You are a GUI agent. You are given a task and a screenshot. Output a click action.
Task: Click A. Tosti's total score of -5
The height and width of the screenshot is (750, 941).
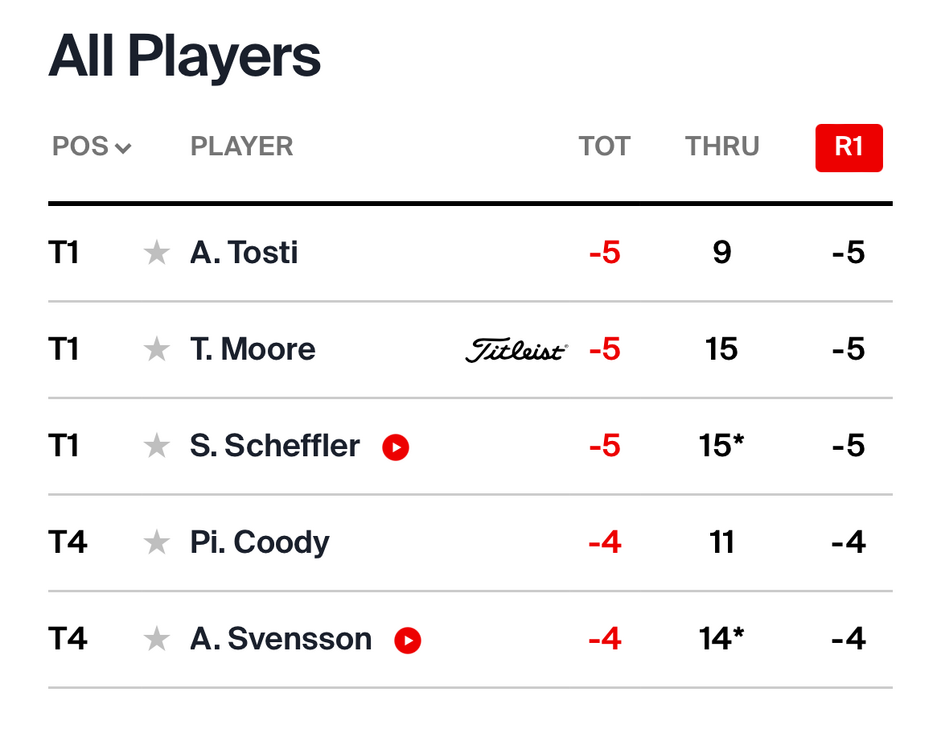(605, 253)
